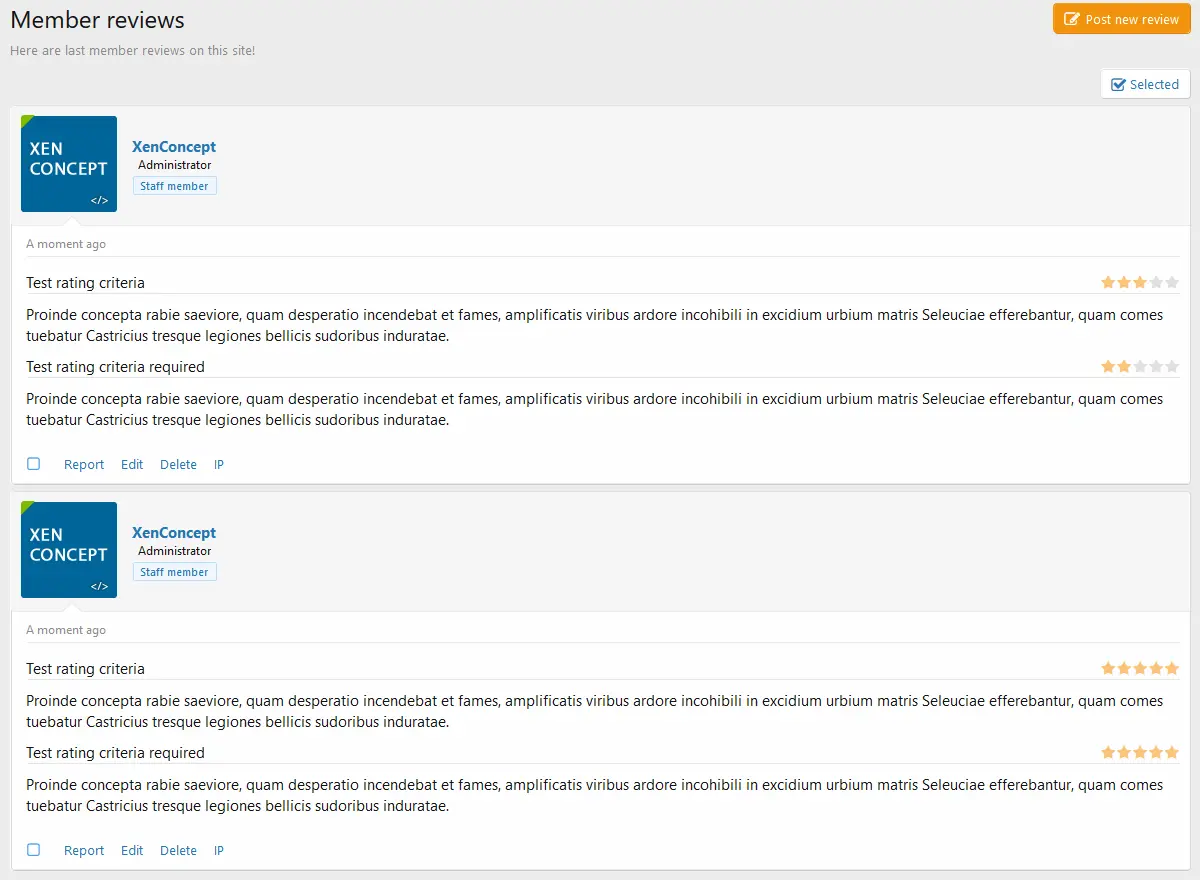Report the second review
Viewport: 1200px width, 880px height.
tap(84, 851)
